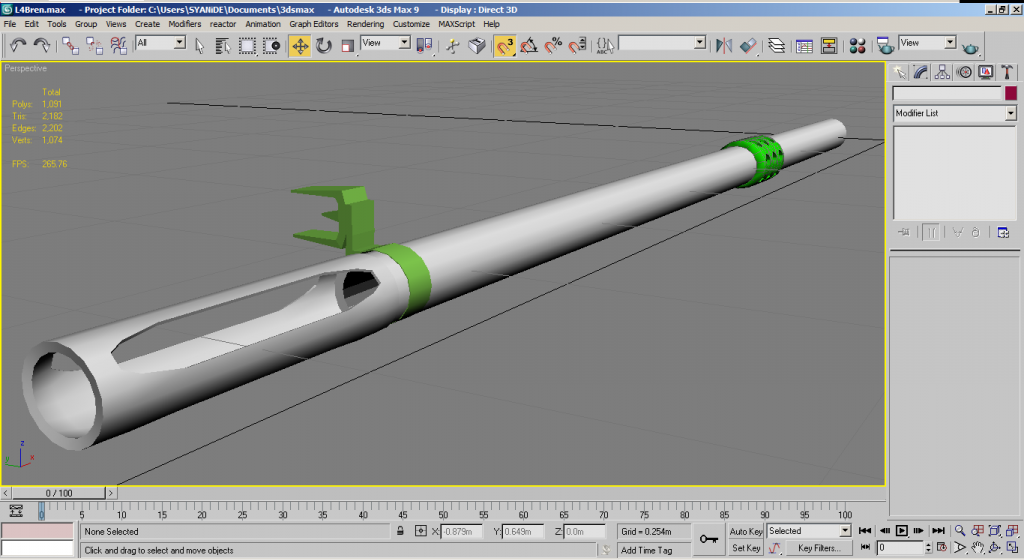1024x560 pixels.
Task: Open the selection filter 'All' dropdown
Action: (180, 43)
